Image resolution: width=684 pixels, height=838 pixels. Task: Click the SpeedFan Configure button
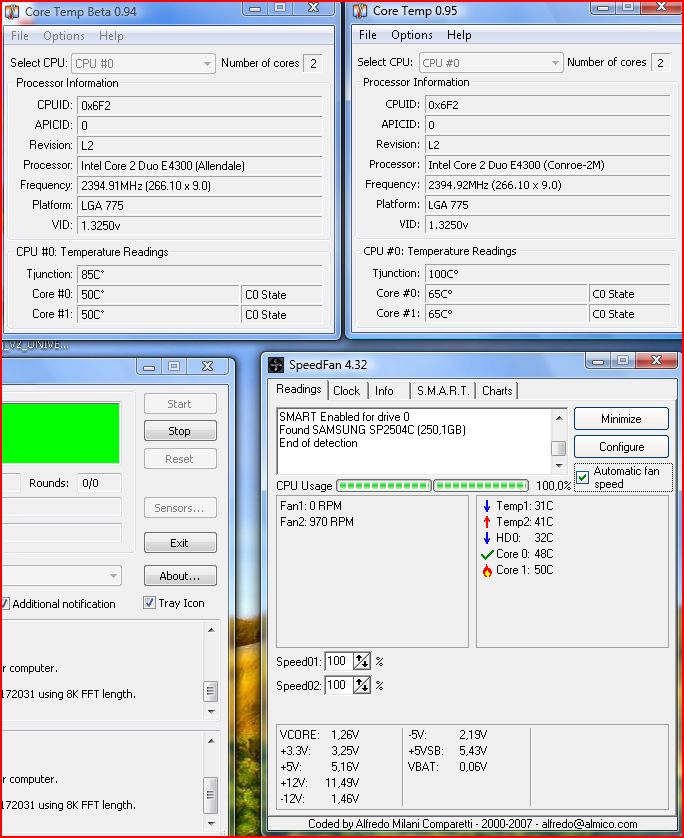621,446
